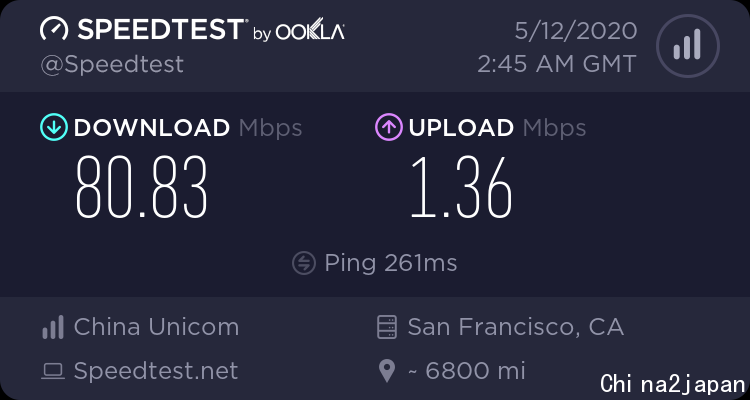Click the 1.36 upload speed value
The height and width of the screenshot is (400, 750).
pyautogui.click(x=462, y=188)
